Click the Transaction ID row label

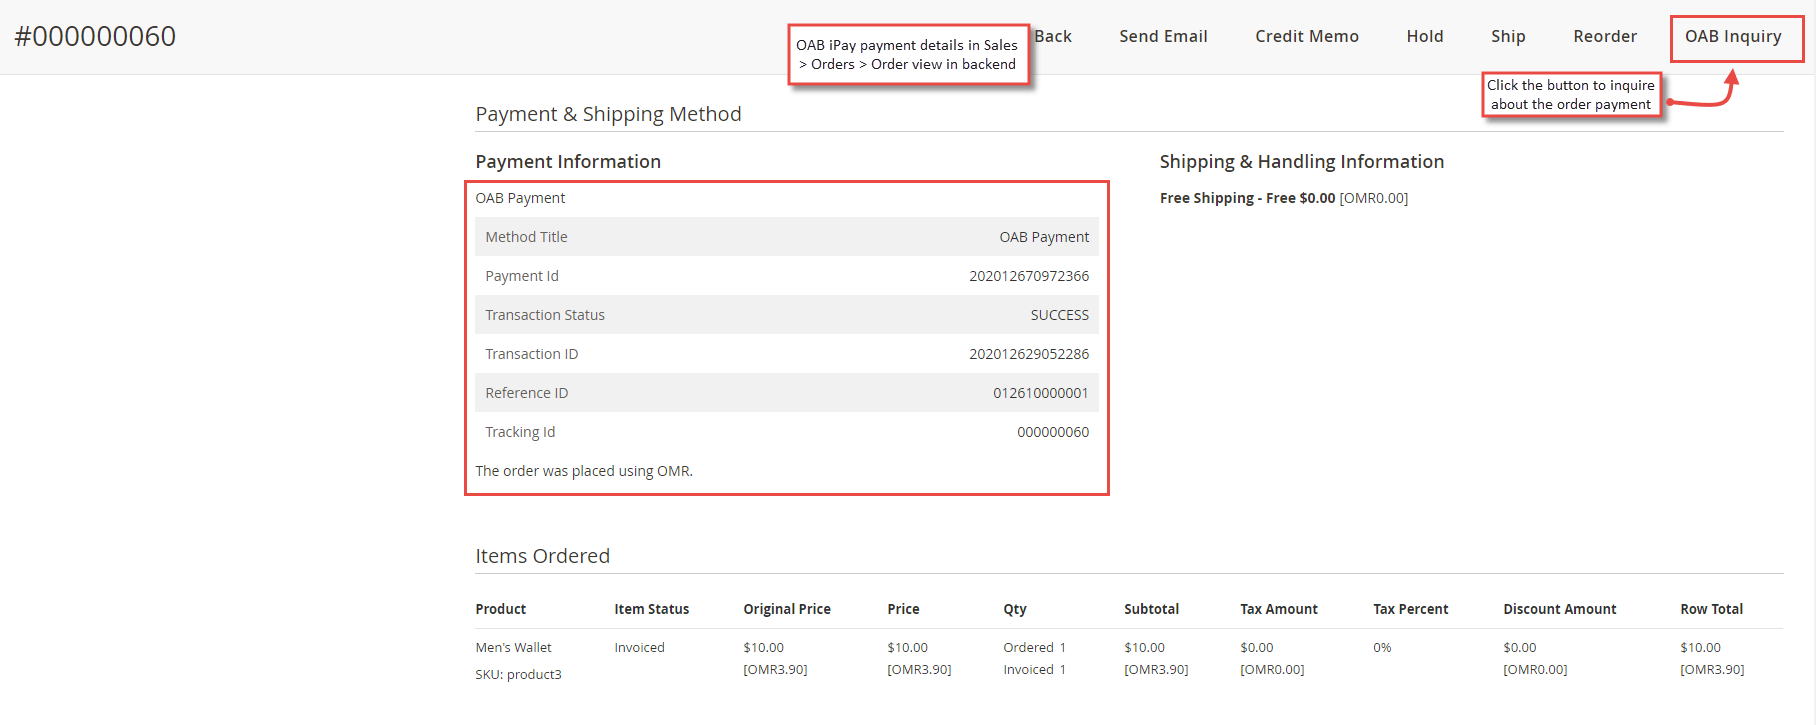531,354
